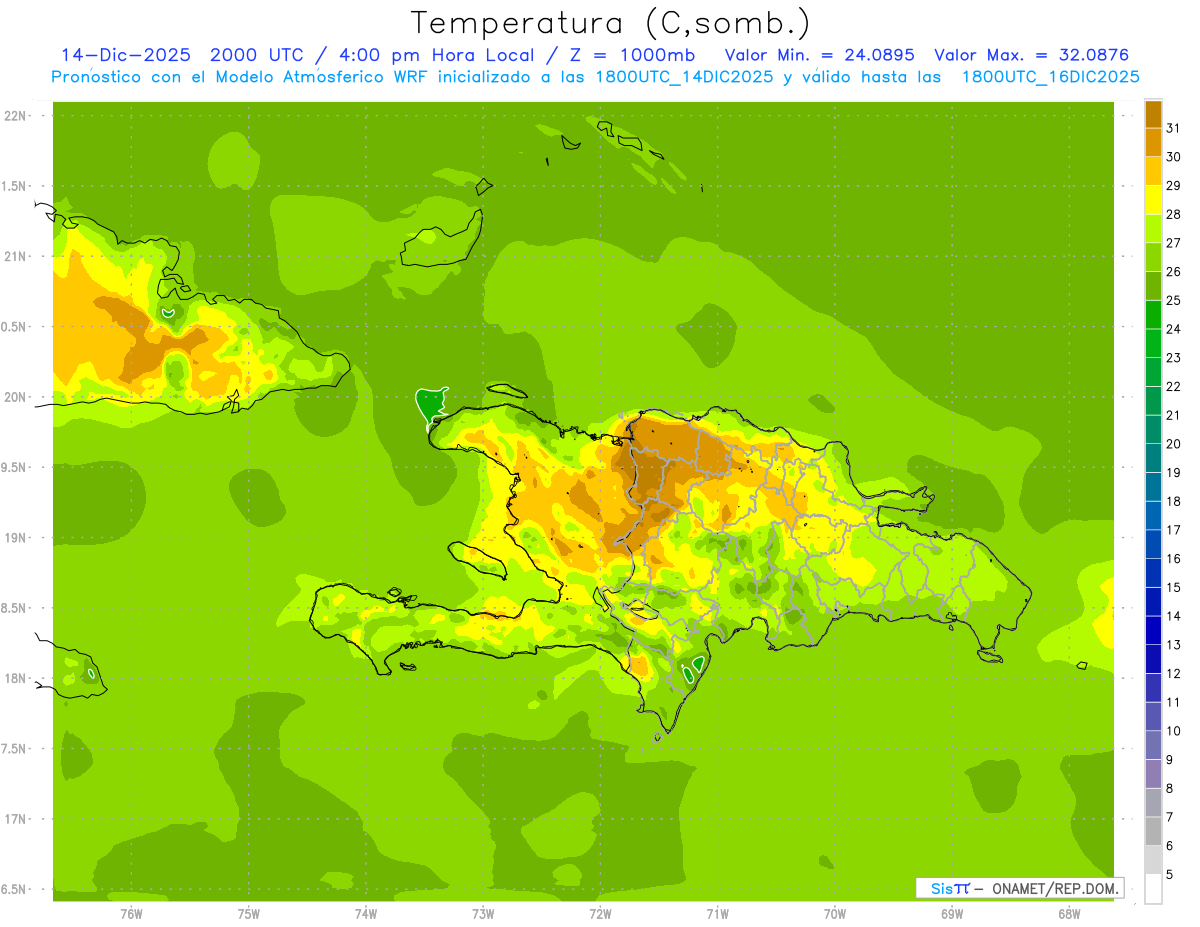Click the colorbar value label "10"

pyautogui.click(x=1173, y=731)
